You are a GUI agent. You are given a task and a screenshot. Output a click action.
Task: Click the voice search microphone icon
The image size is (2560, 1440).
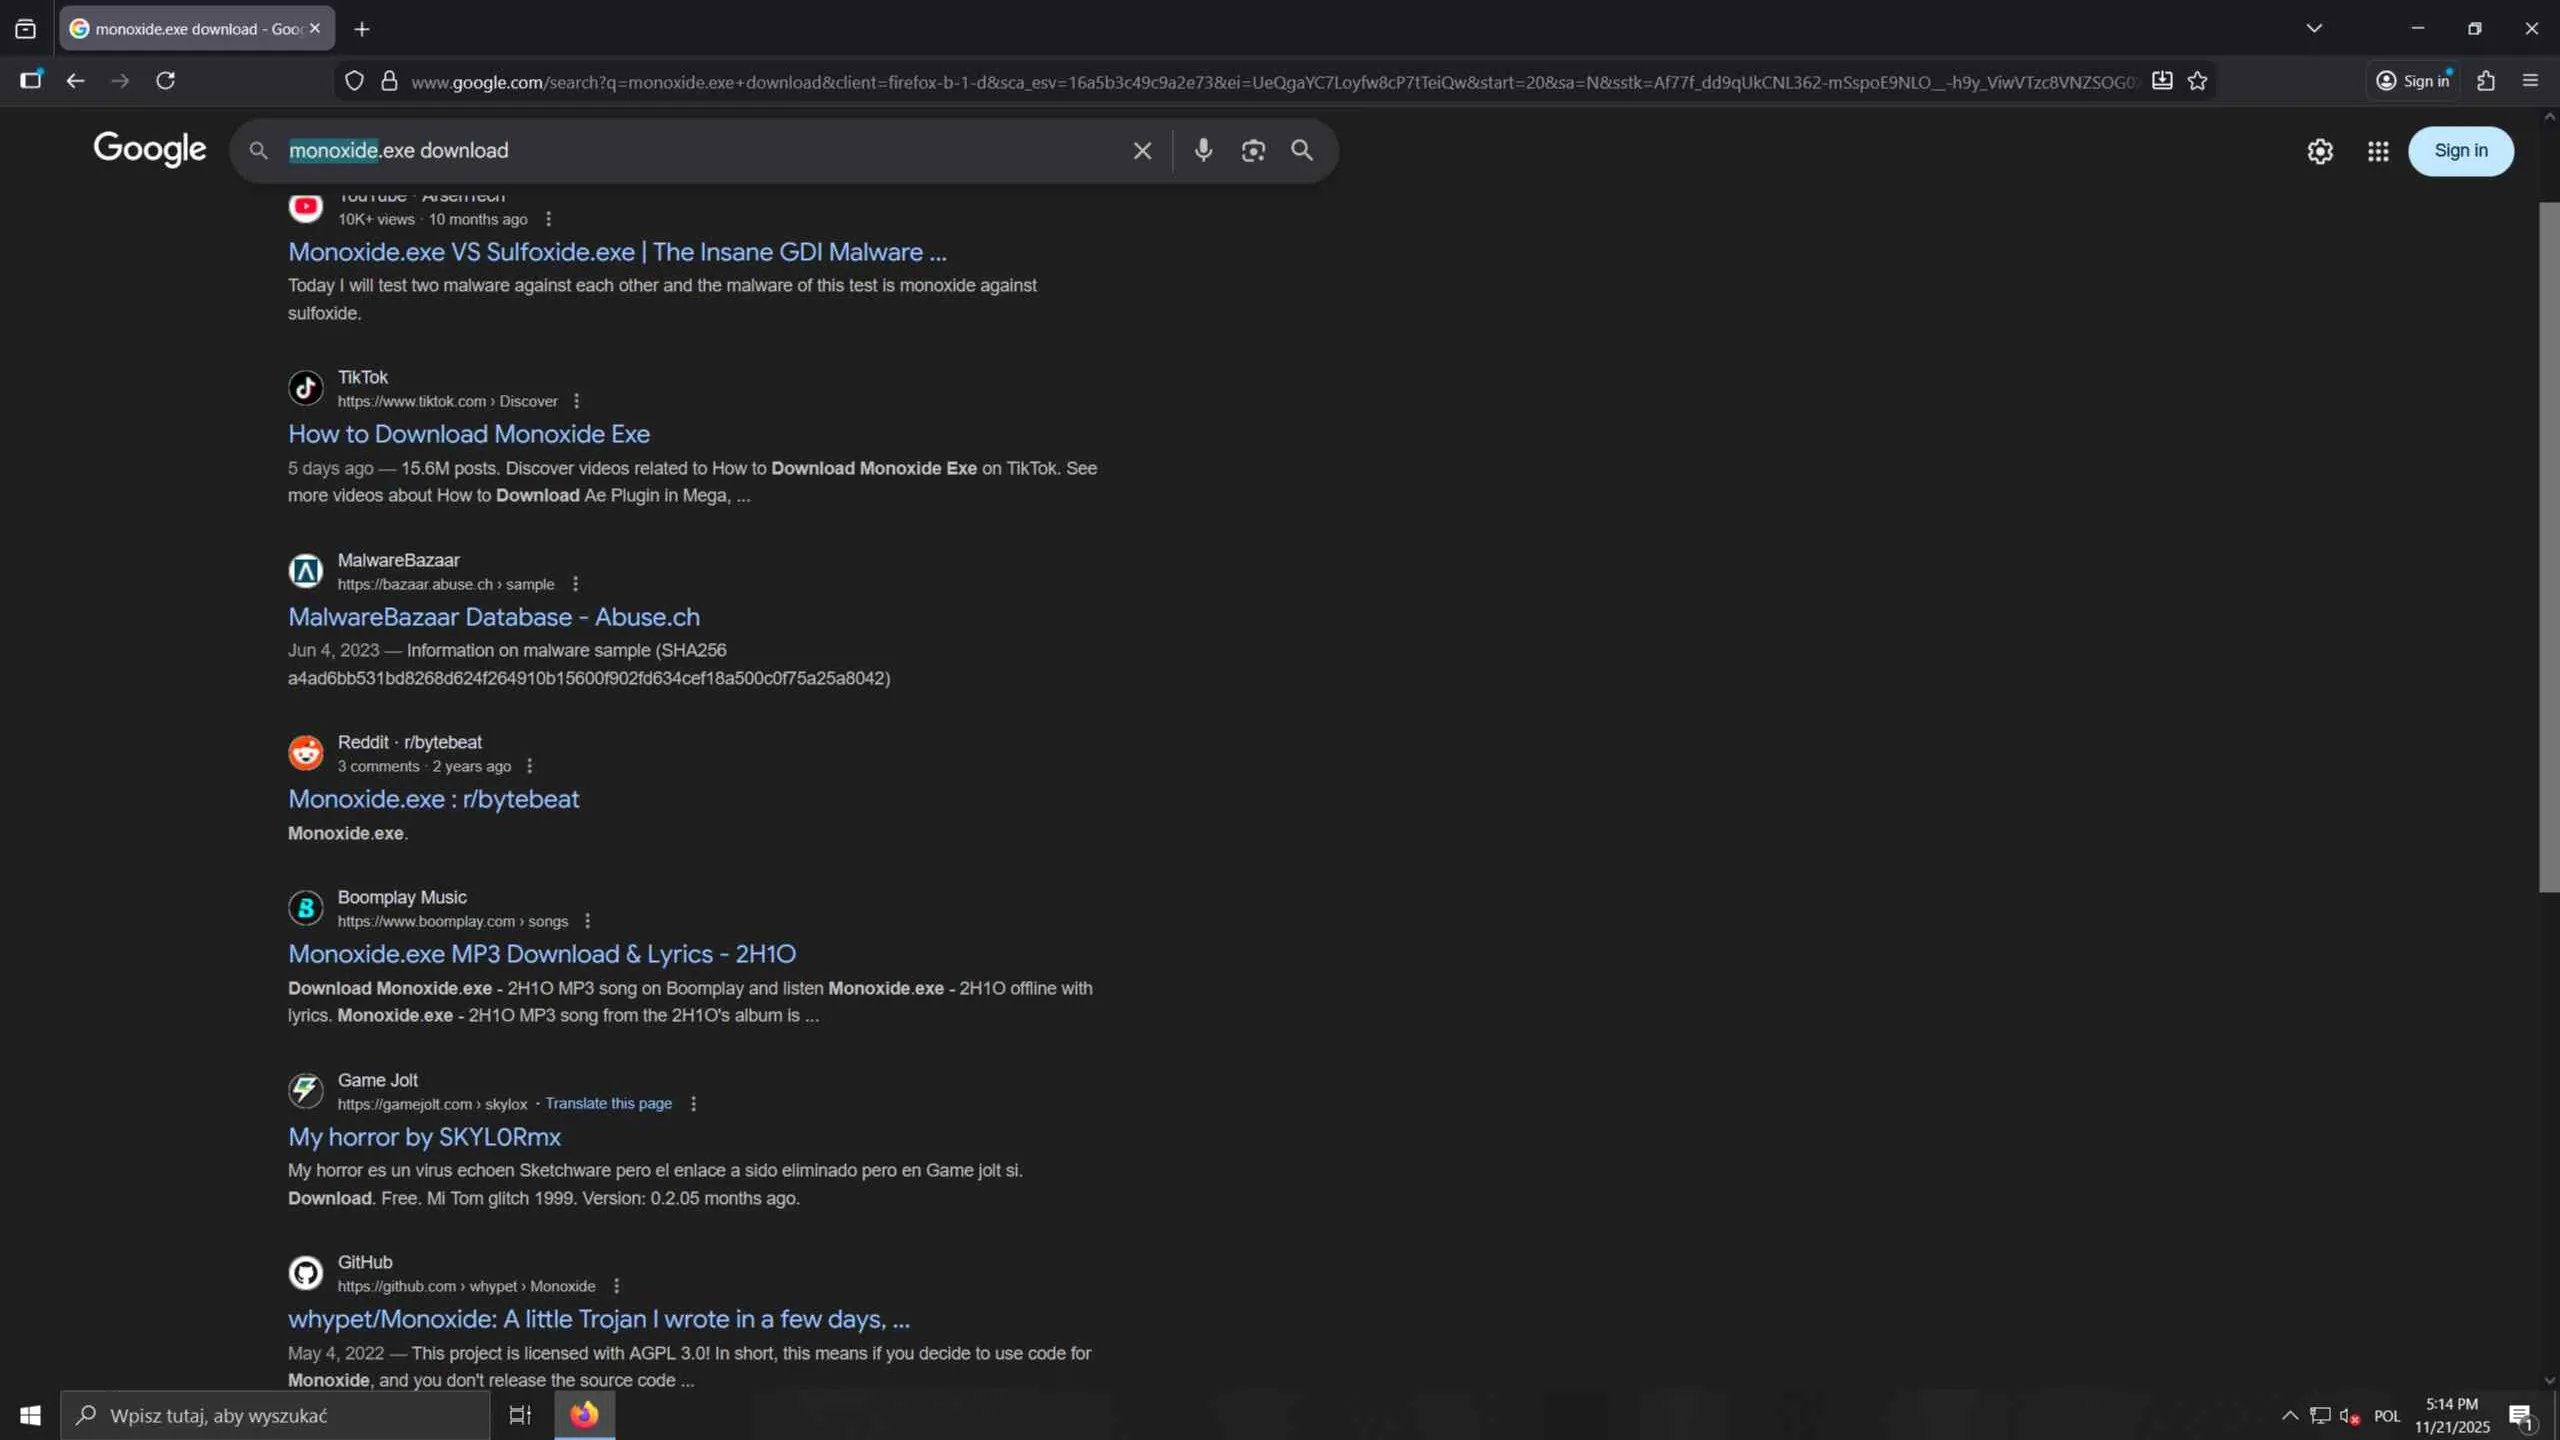(1203, 150)
